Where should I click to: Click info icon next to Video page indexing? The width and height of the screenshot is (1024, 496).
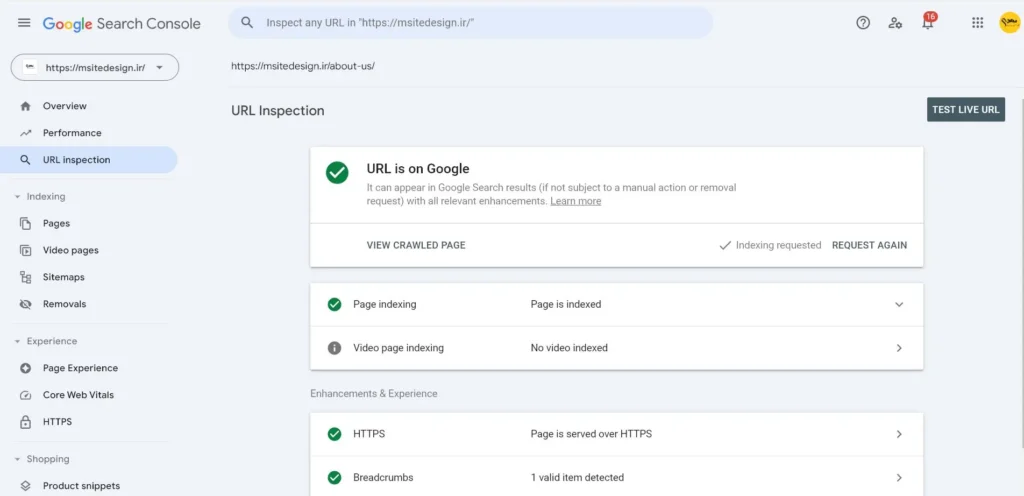pyautogui.click(x=334, y=348)
